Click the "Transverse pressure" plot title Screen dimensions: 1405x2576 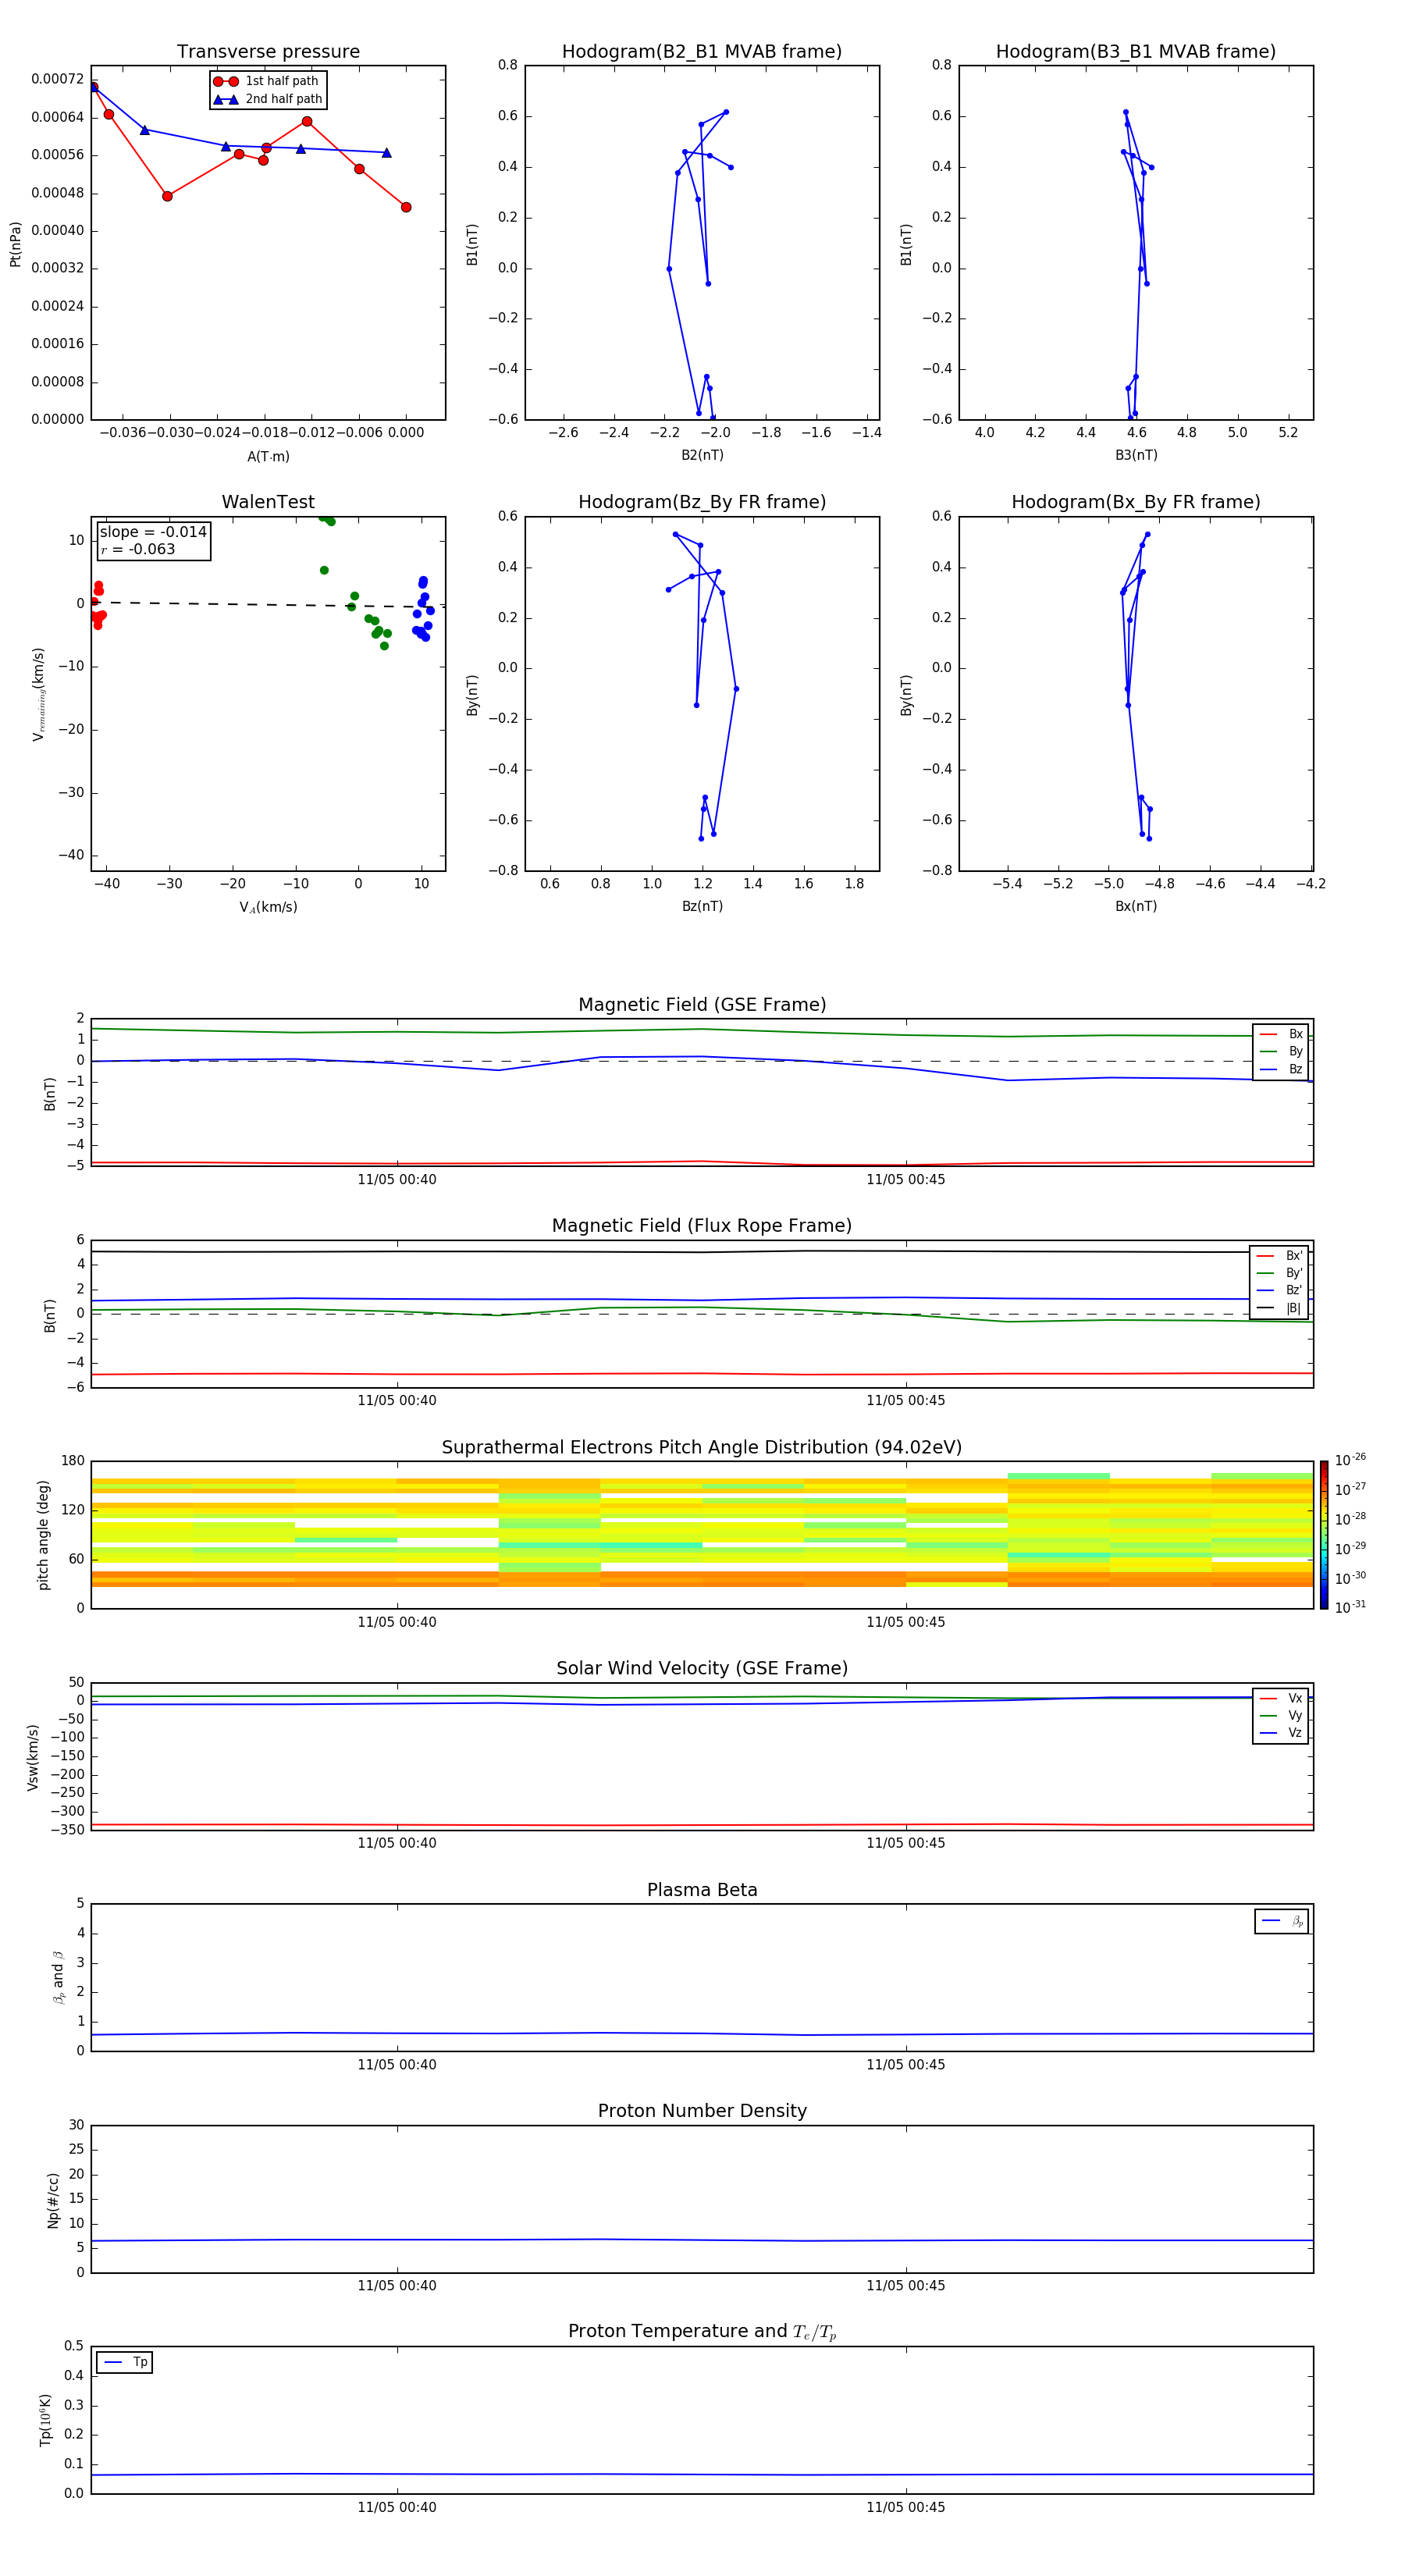coord(268,52)
